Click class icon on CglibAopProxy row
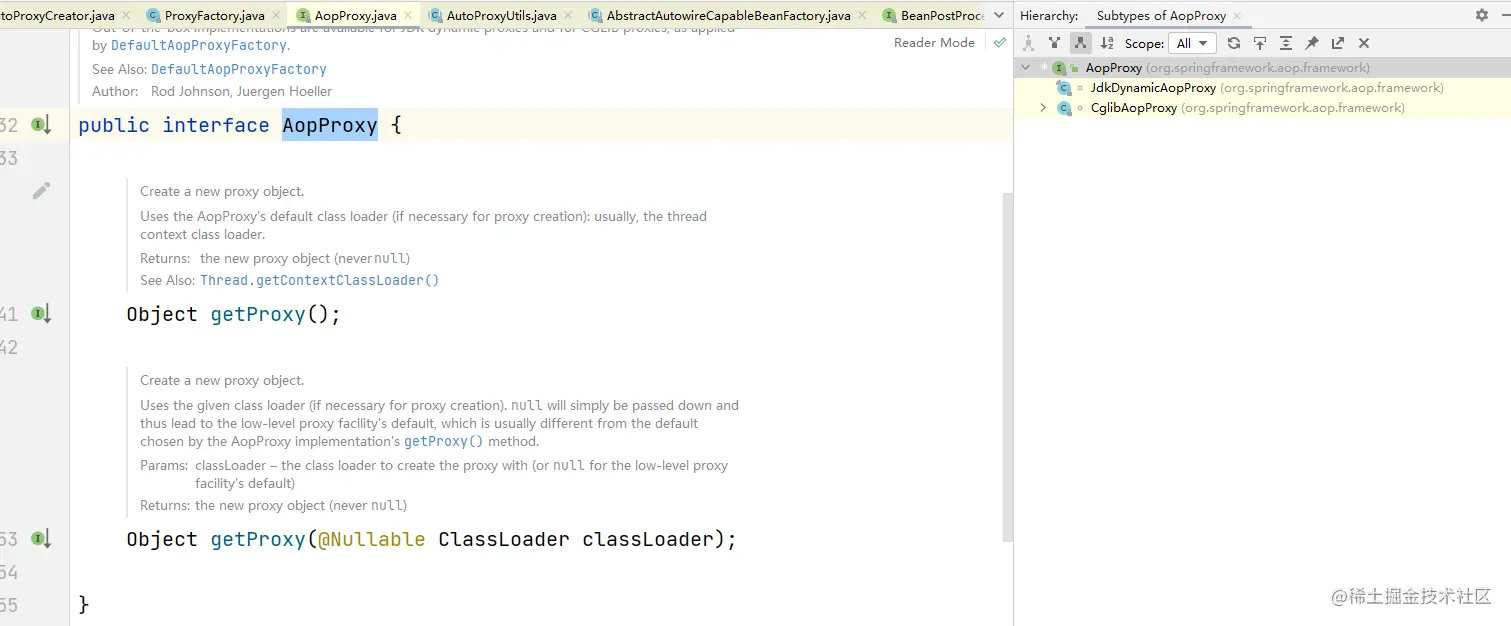The width and height of the screenshot is (1511, 626). (x=1064, y=108)
